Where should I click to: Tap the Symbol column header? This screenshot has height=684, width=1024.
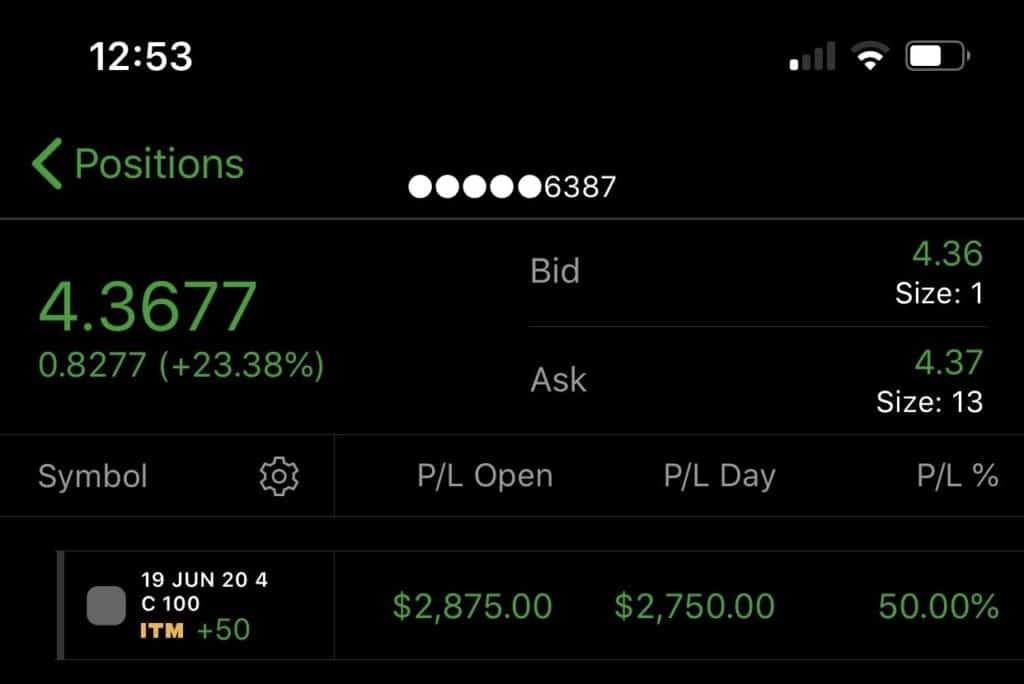pos(93,476)
